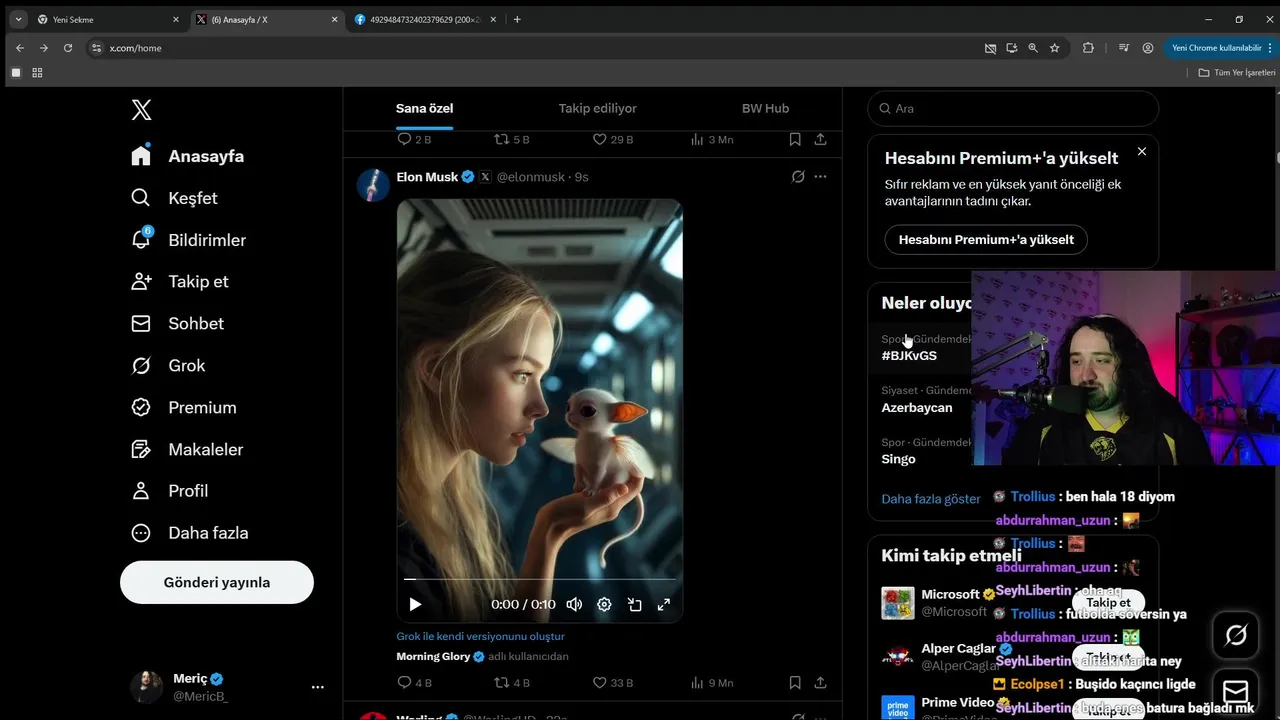Screen dimensions: 1280x720
Task: Repost Elon Musk post (4 B)
Action: coord(513,683)
